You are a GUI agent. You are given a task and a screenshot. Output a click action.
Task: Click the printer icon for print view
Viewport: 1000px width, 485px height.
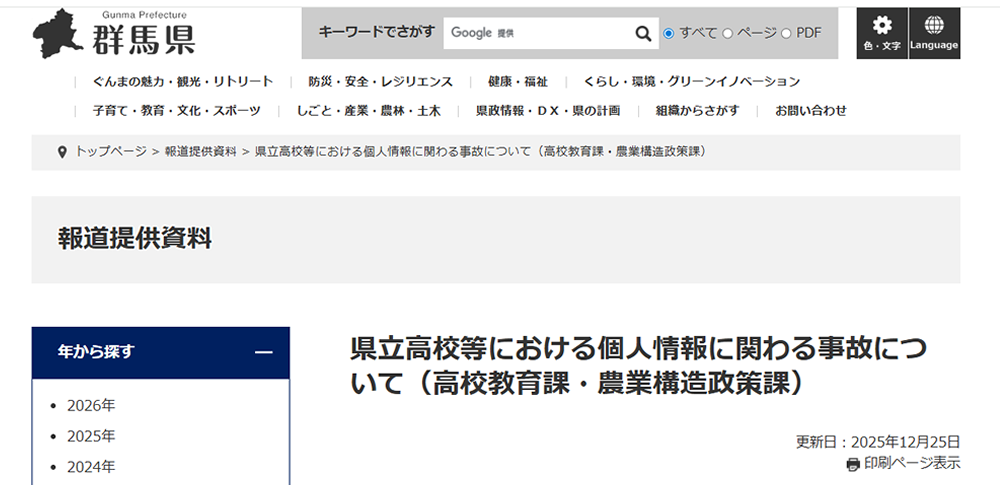click(x=853, y=464)
